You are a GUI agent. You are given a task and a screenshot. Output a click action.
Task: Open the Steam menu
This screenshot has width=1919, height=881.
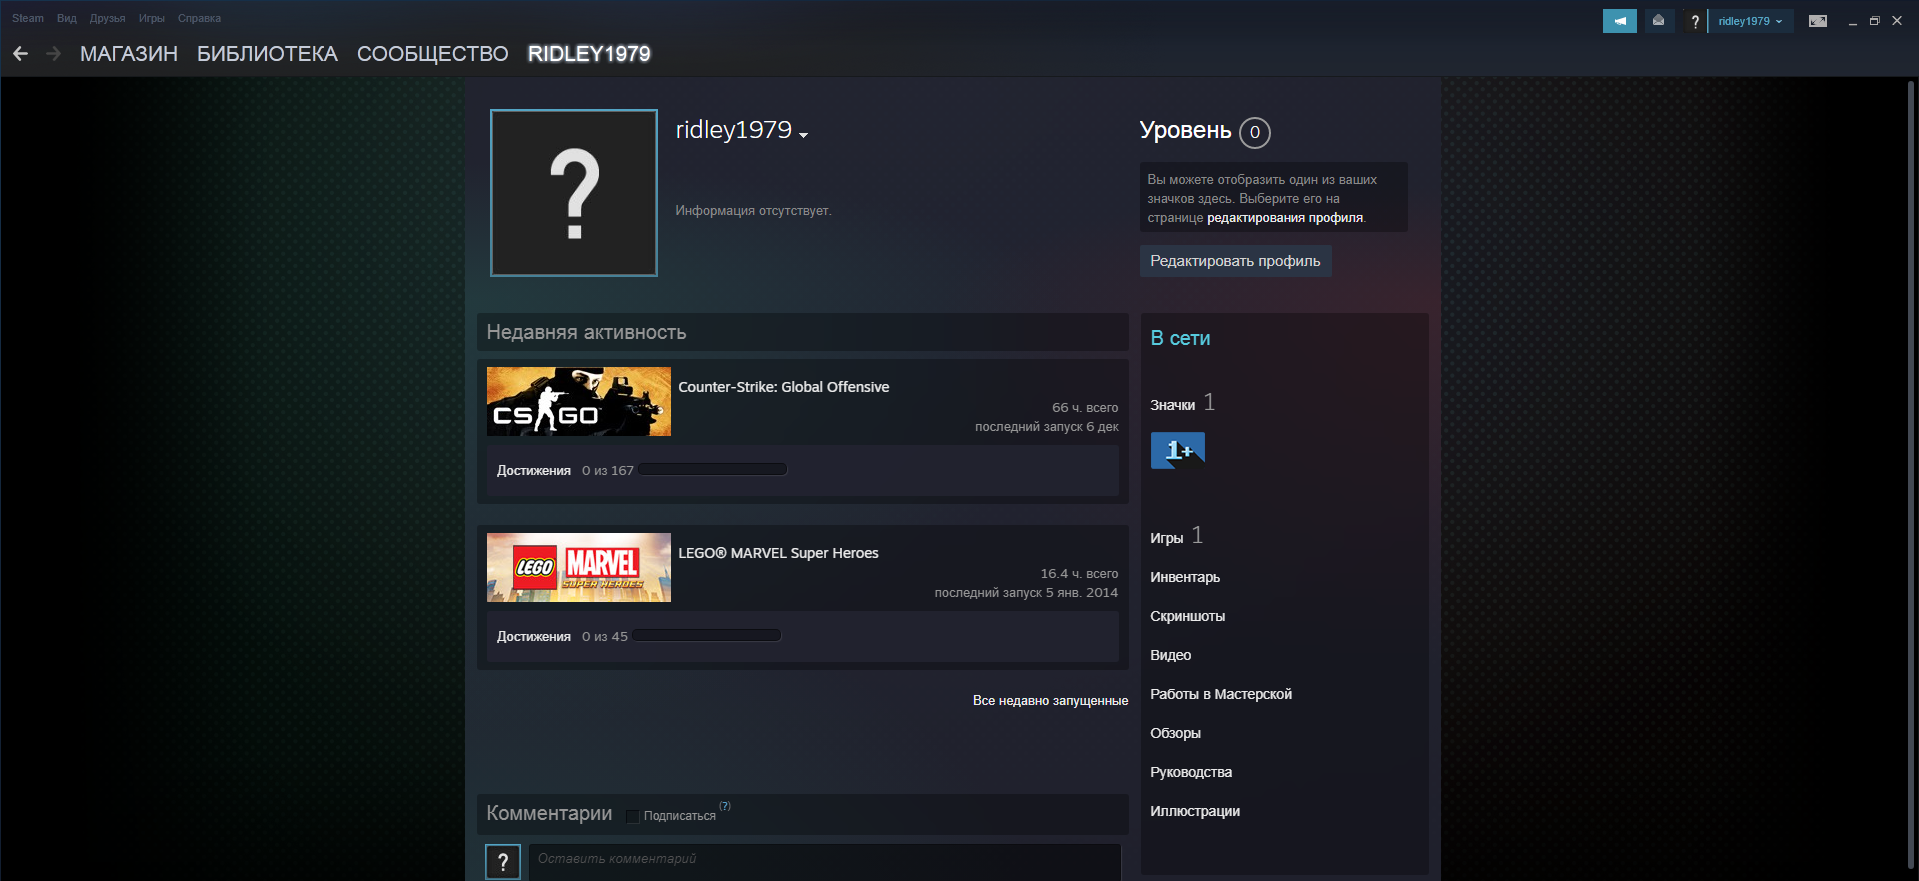point(28,18)
